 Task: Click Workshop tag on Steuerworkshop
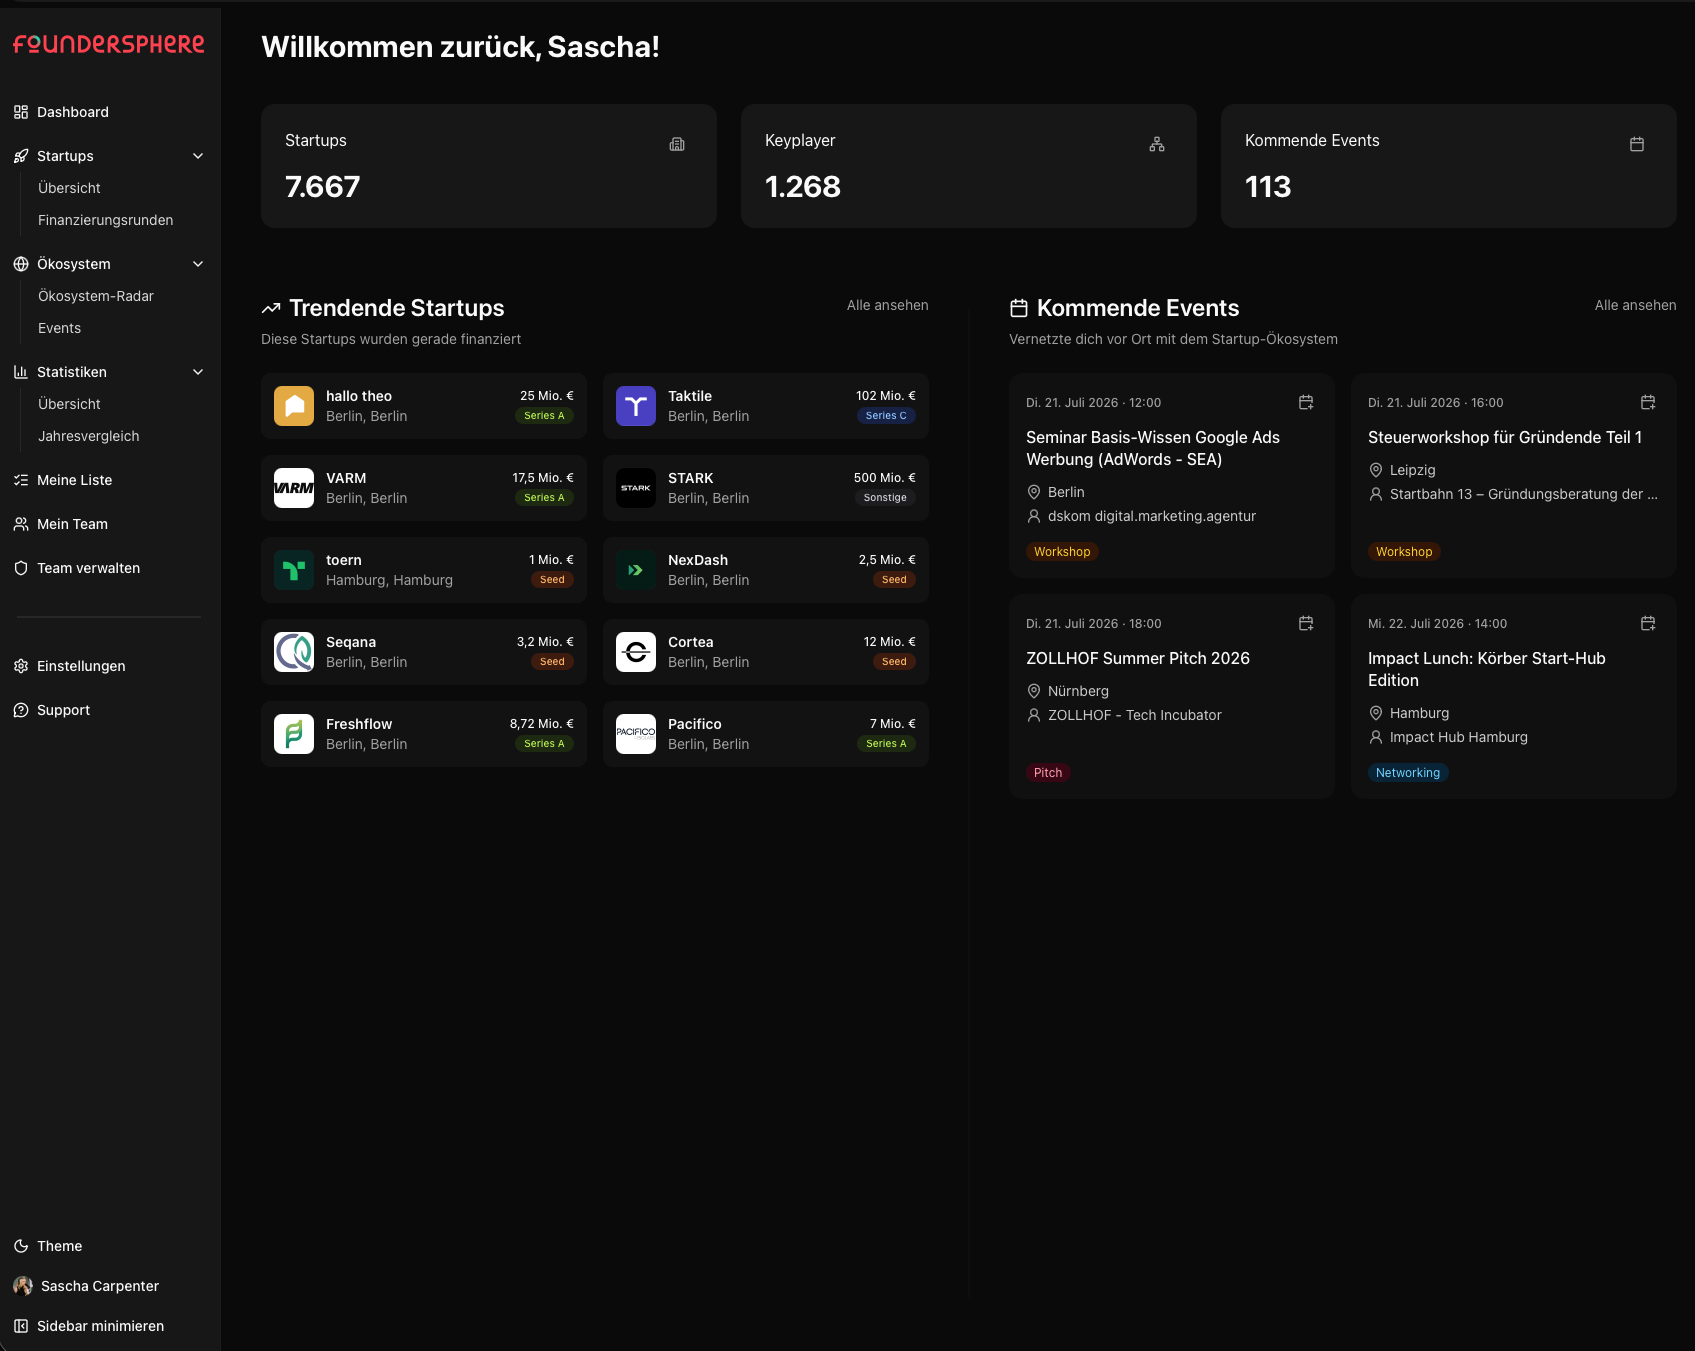[1404, 552]
